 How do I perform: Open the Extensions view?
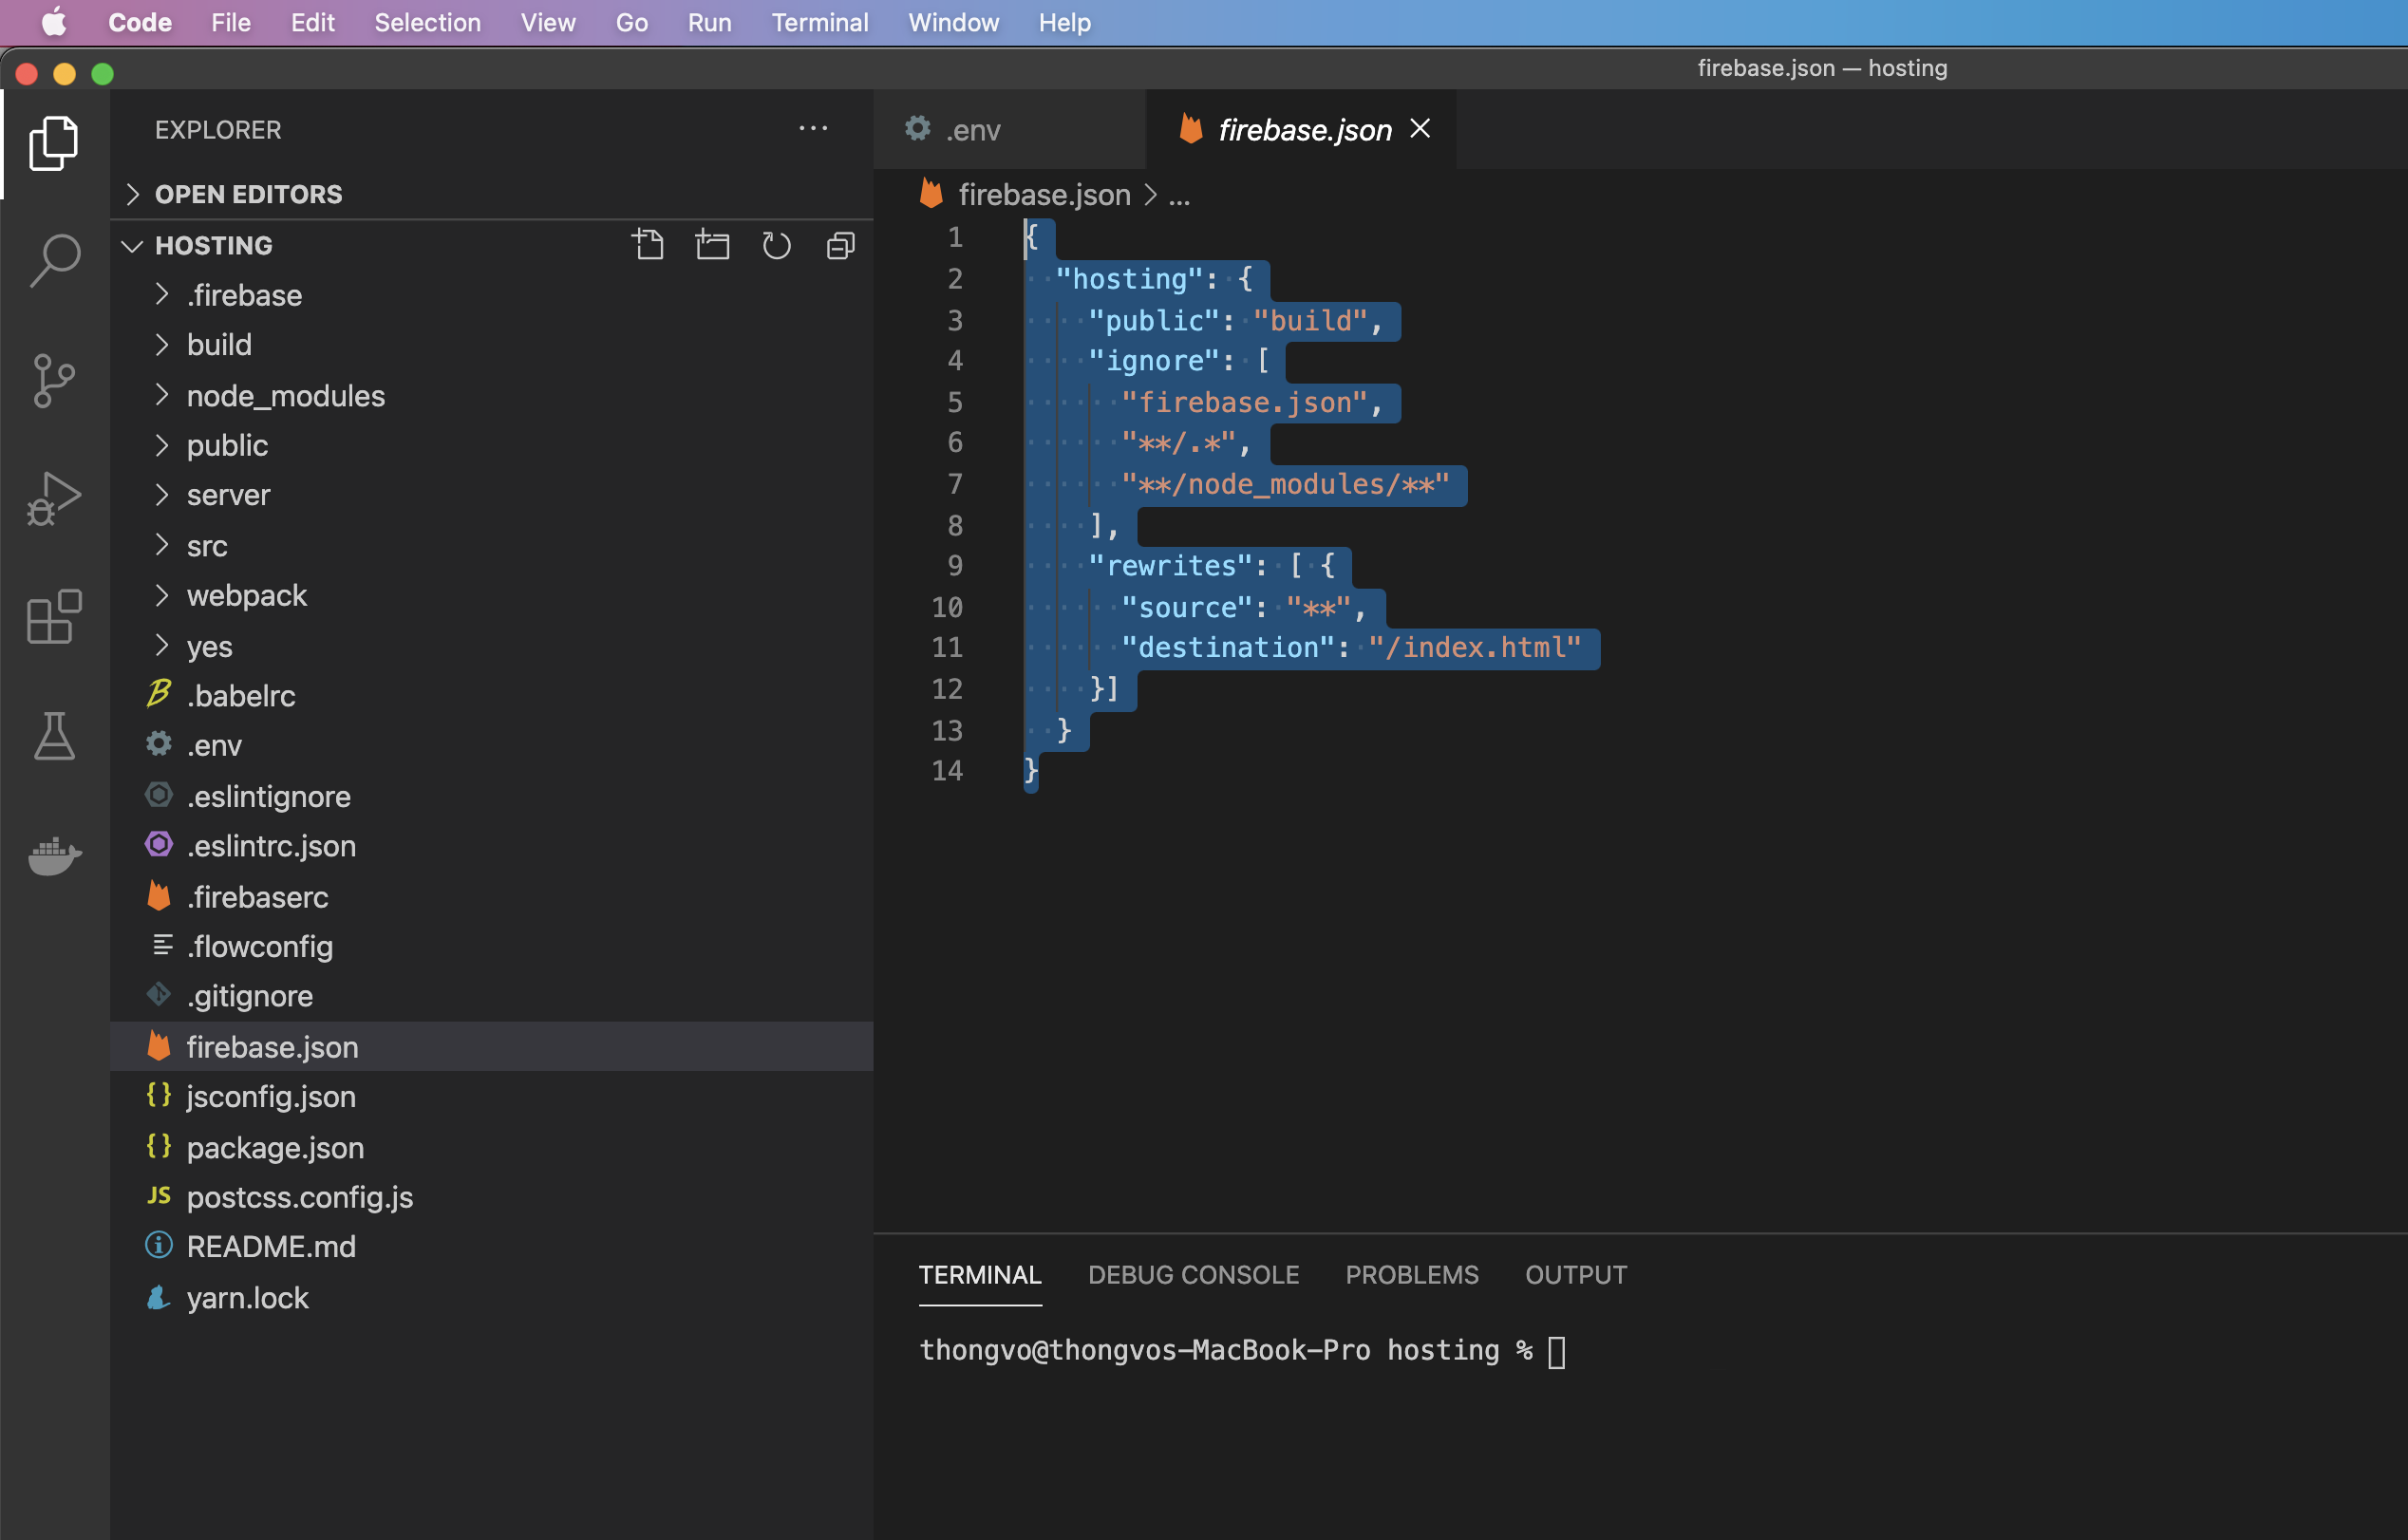54,616
